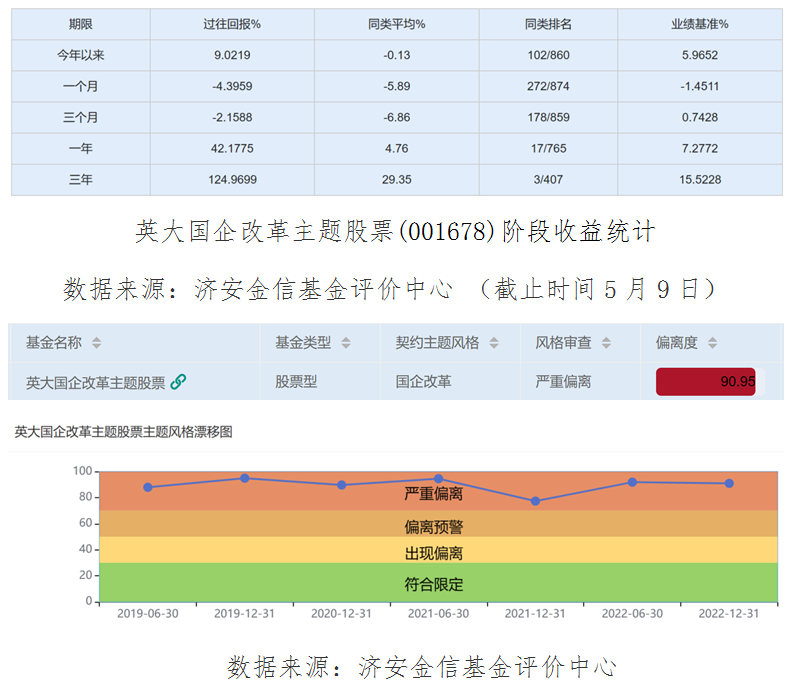The image size is (790, 692).
Task: Click the 三年 row label
Action: point(81,179)
